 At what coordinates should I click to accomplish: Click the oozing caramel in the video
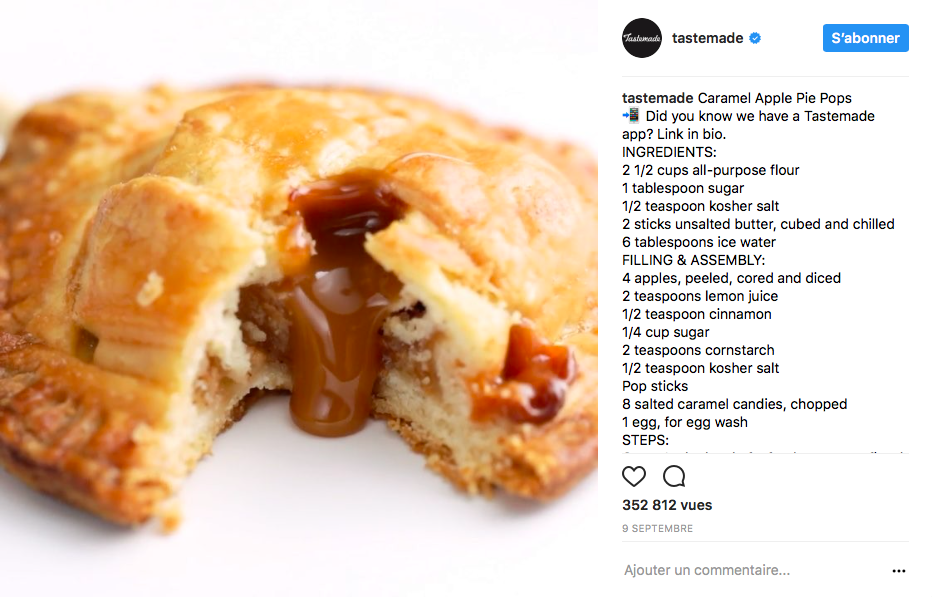(336, 333)
